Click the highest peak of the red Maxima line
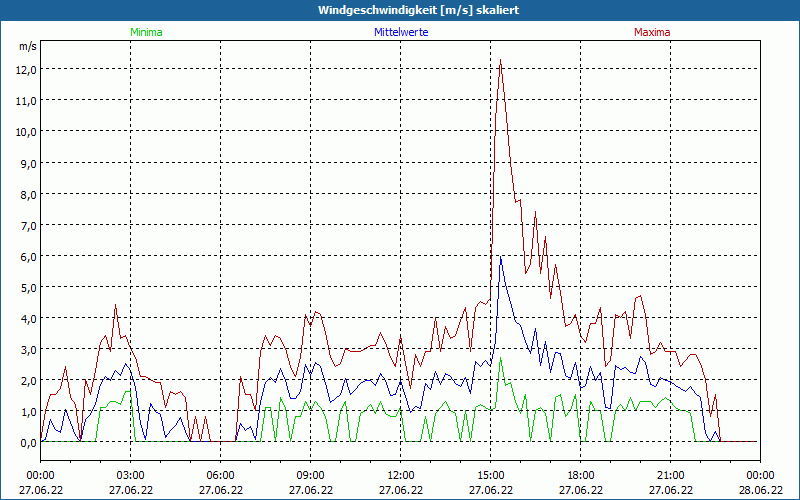Screen dimensions: 800x500 pyautogui.click(x=500, y=60)
